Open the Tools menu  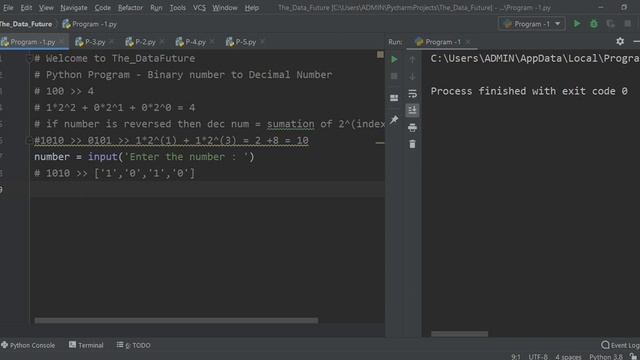[x=178, y=8]
